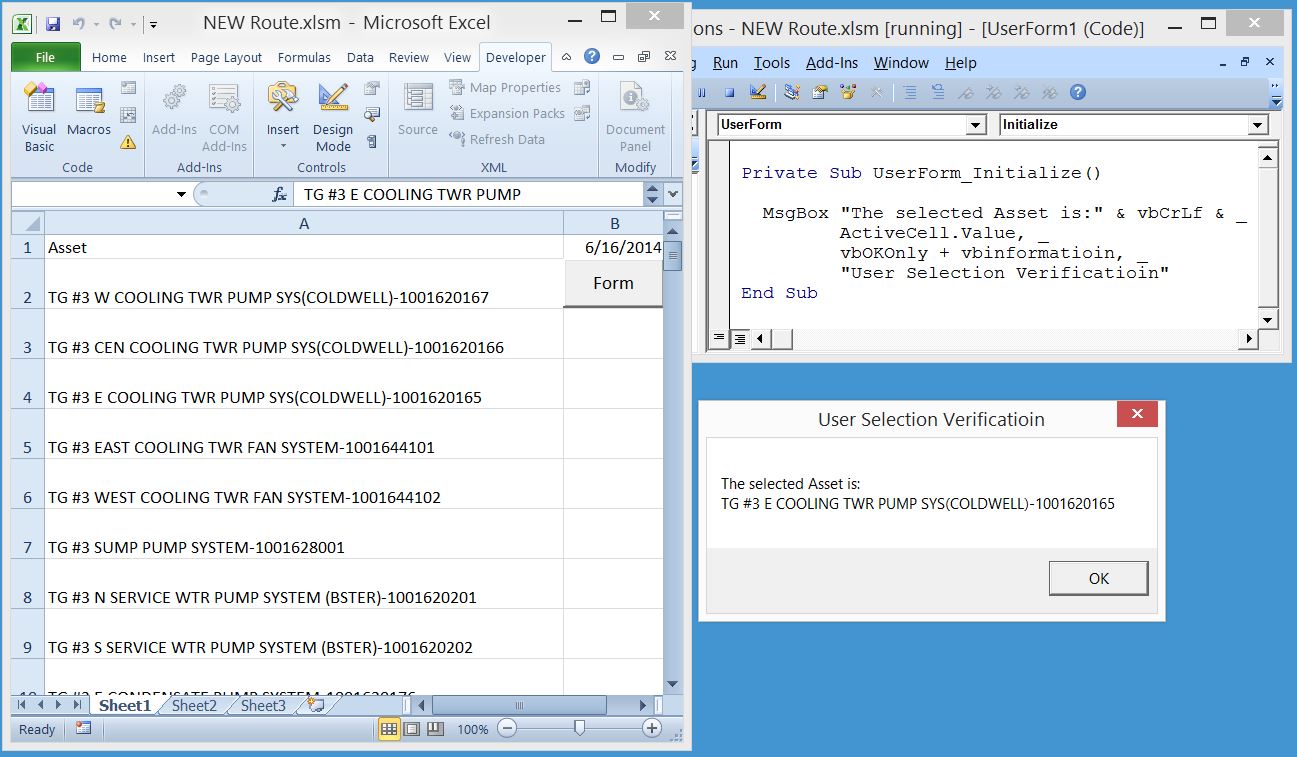The height and width of the screenshot is (757, 1297).
Task: Switch to the Sheet3 worksheet tab
Action: tap(263, 706)
